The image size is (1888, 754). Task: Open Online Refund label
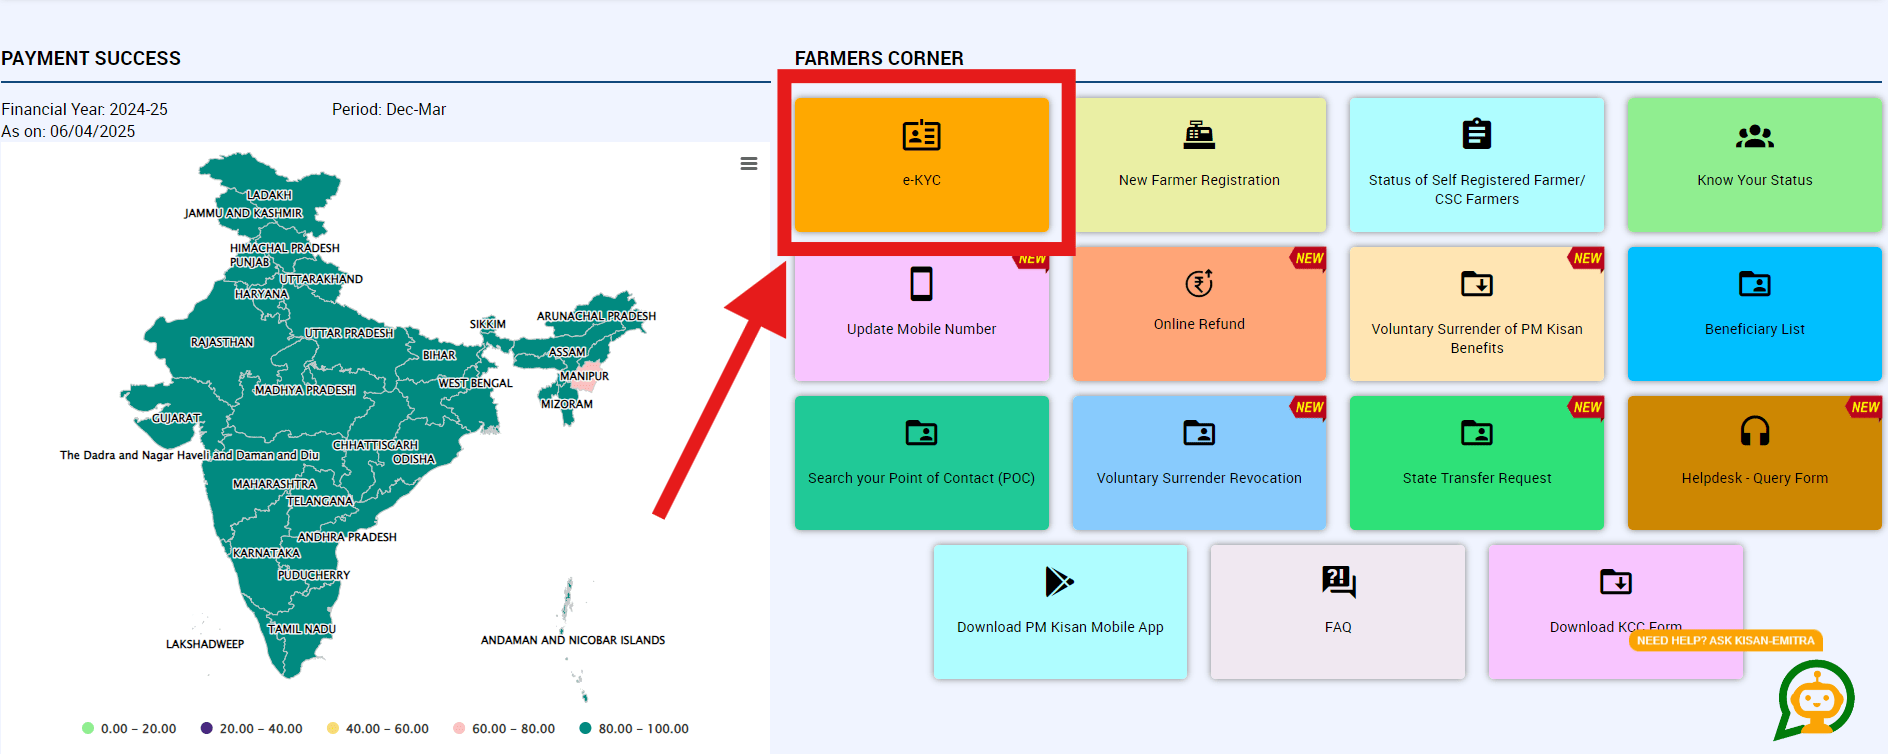tap(1199, 324)
